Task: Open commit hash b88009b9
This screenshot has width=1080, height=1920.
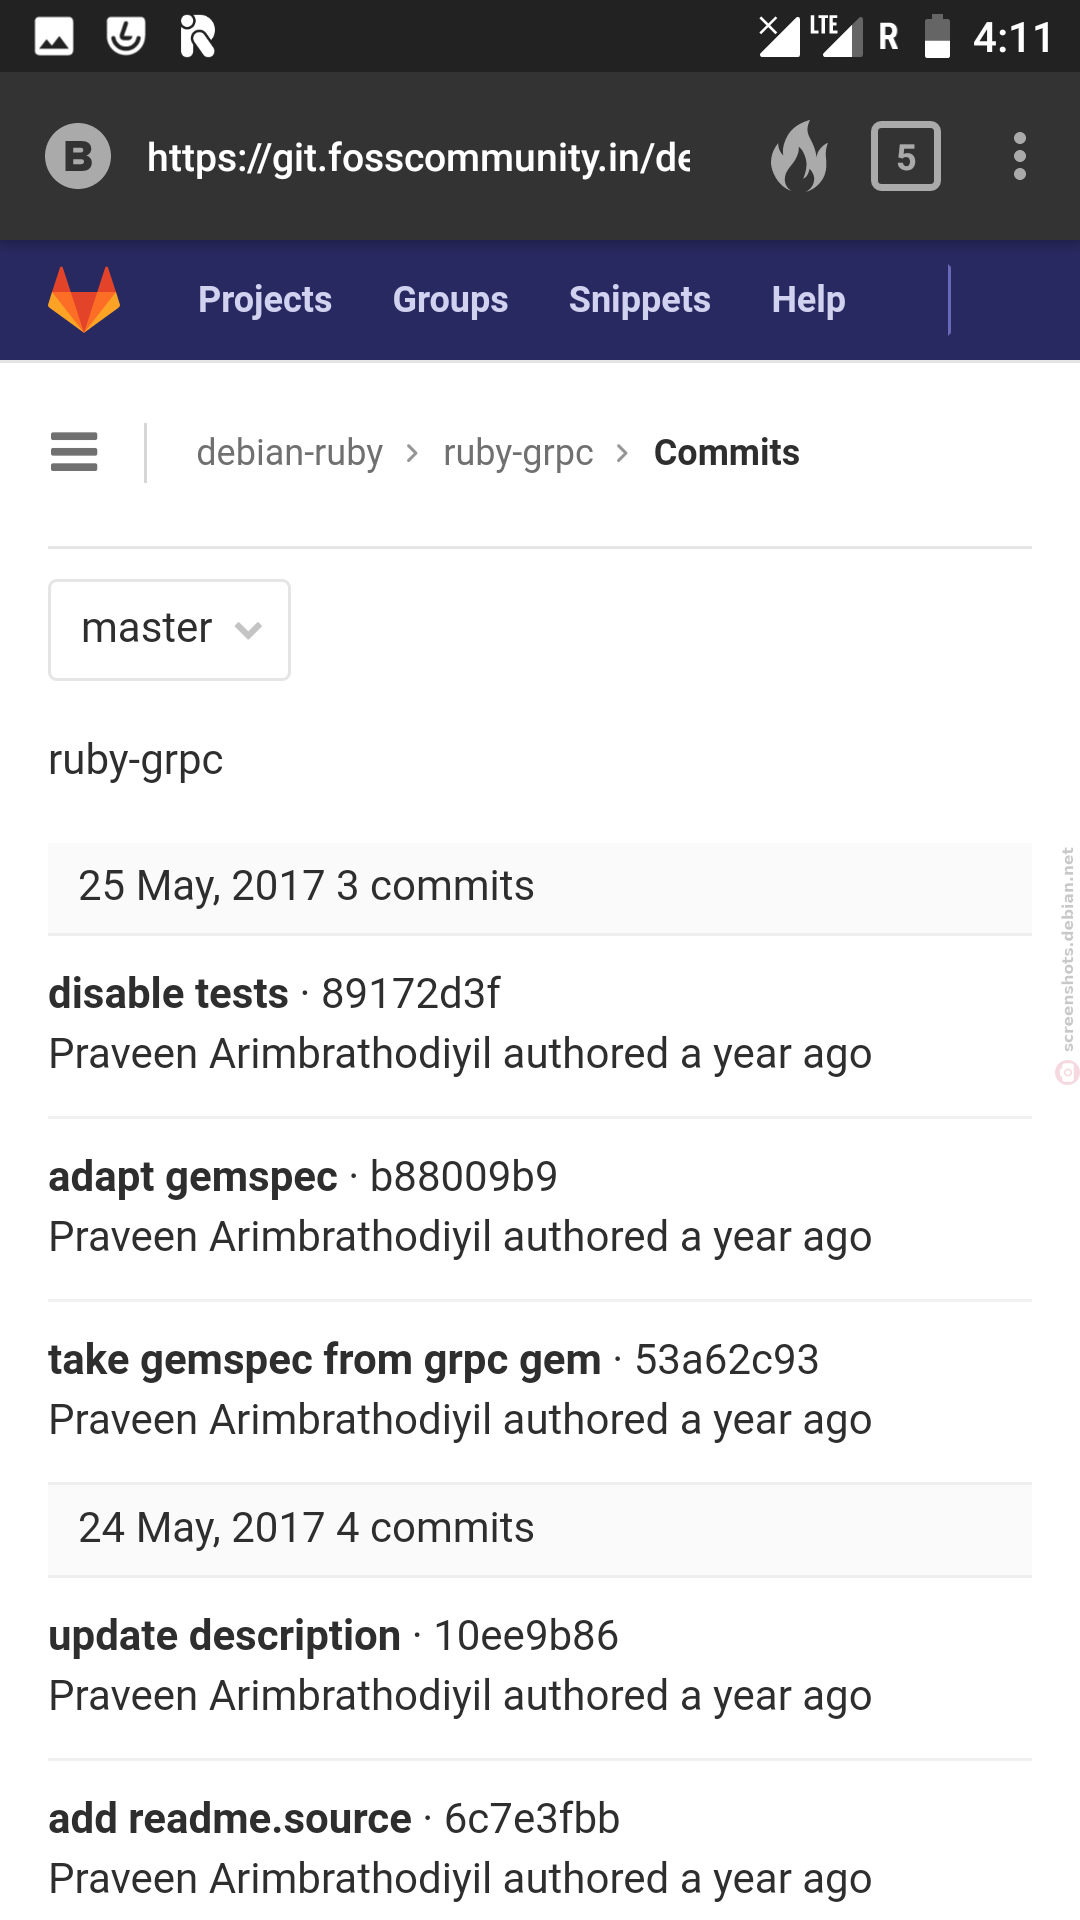Action: [463, 1177]
